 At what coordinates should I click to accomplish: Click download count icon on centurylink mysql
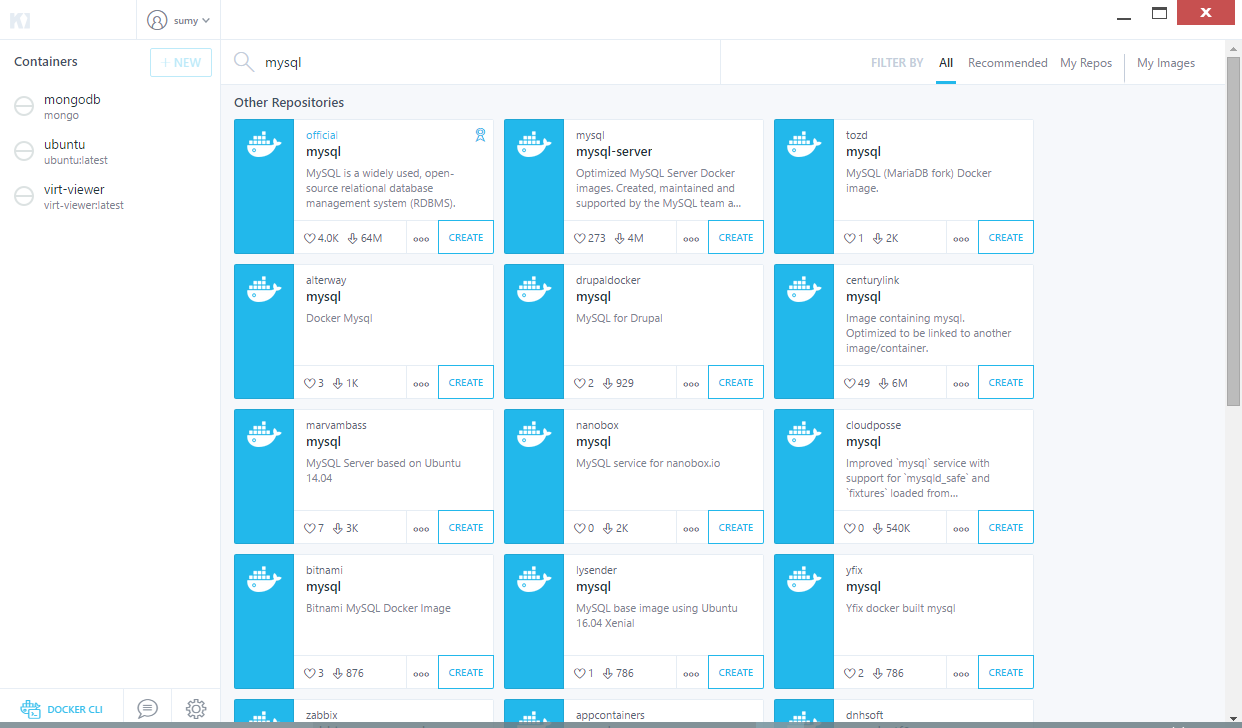(878, 383)
